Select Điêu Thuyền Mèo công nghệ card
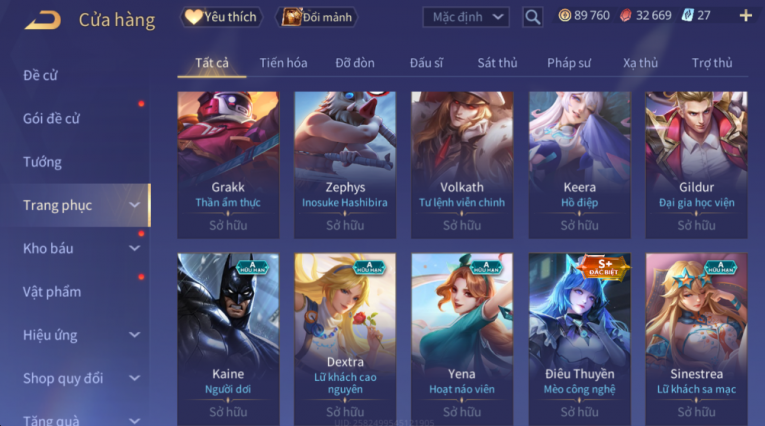The image size is (765, 426). pos(579,339)
